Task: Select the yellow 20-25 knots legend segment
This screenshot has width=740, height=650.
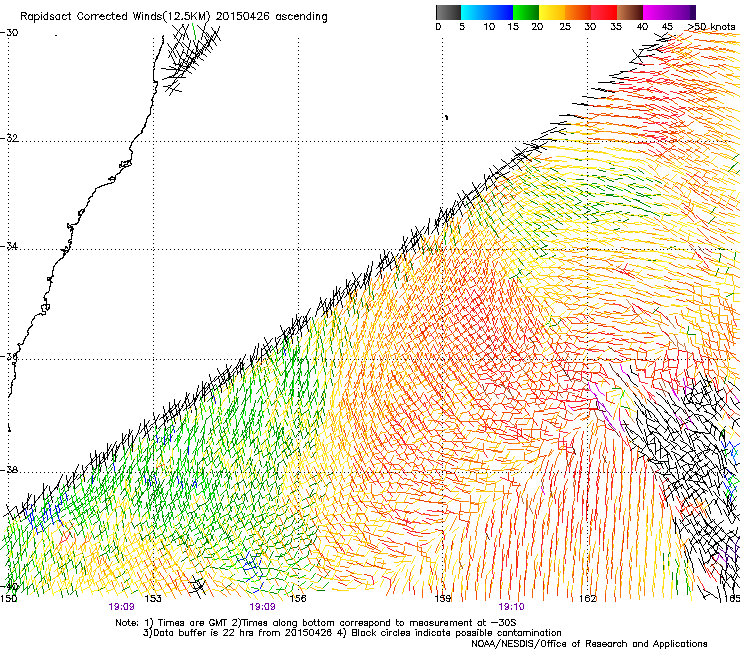Action: point(552,12)
